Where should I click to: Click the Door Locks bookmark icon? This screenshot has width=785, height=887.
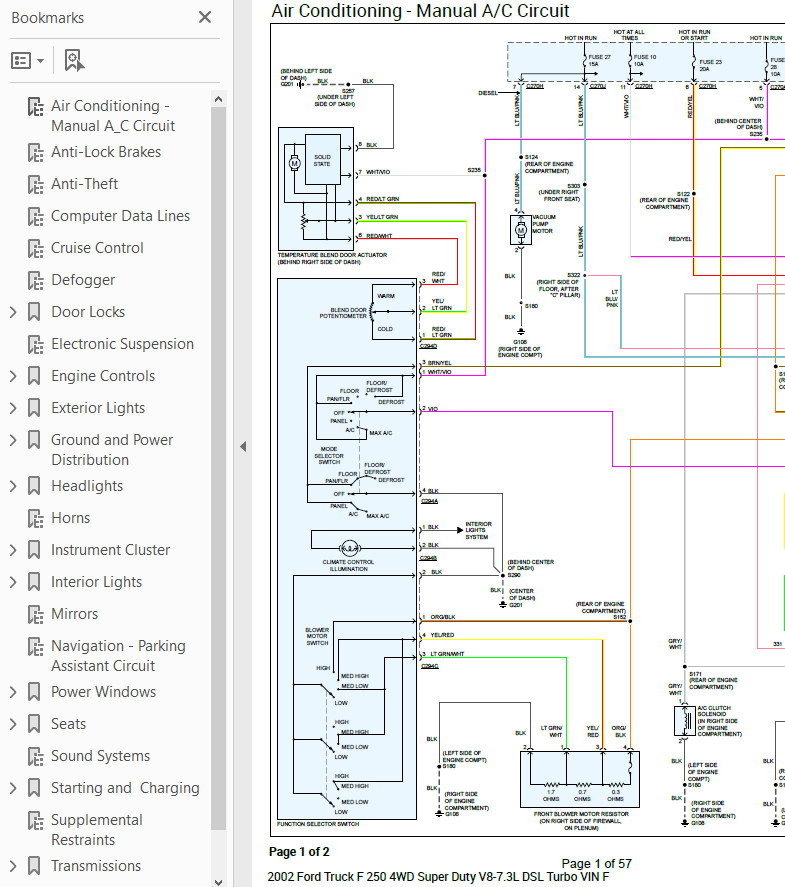[34, 312]
